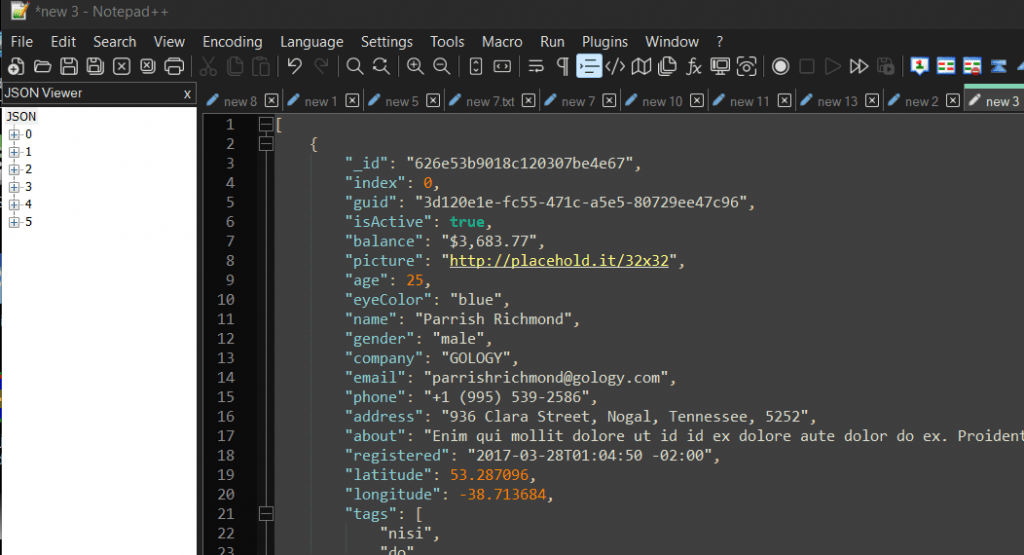1024x555 pixels.
Task: Open the Function List fx icon
Action: (x=694, y=67)
